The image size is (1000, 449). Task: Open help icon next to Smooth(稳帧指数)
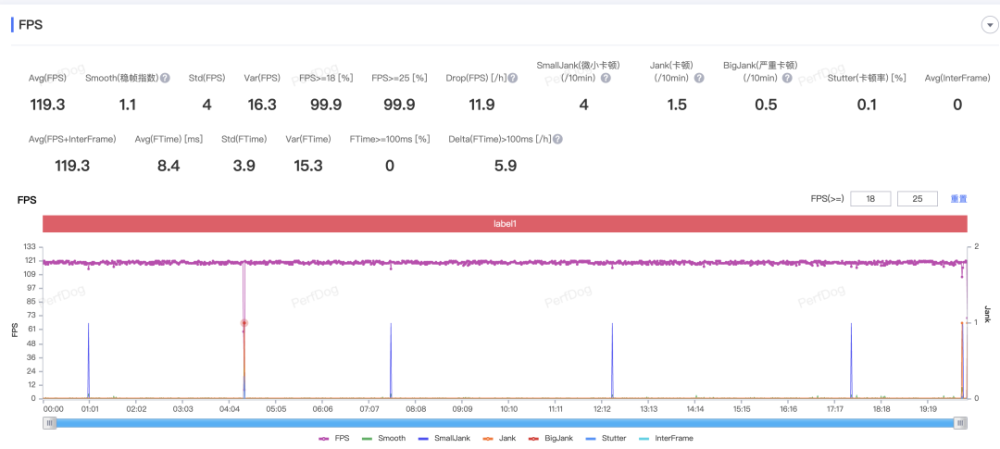[165, 78]
